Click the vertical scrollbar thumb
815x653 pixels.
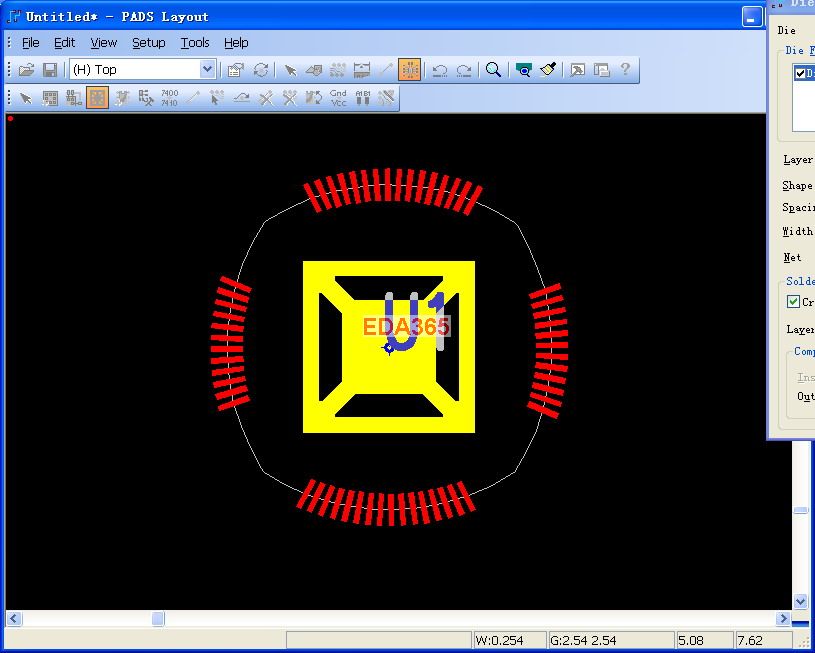(x=800, y=510)
